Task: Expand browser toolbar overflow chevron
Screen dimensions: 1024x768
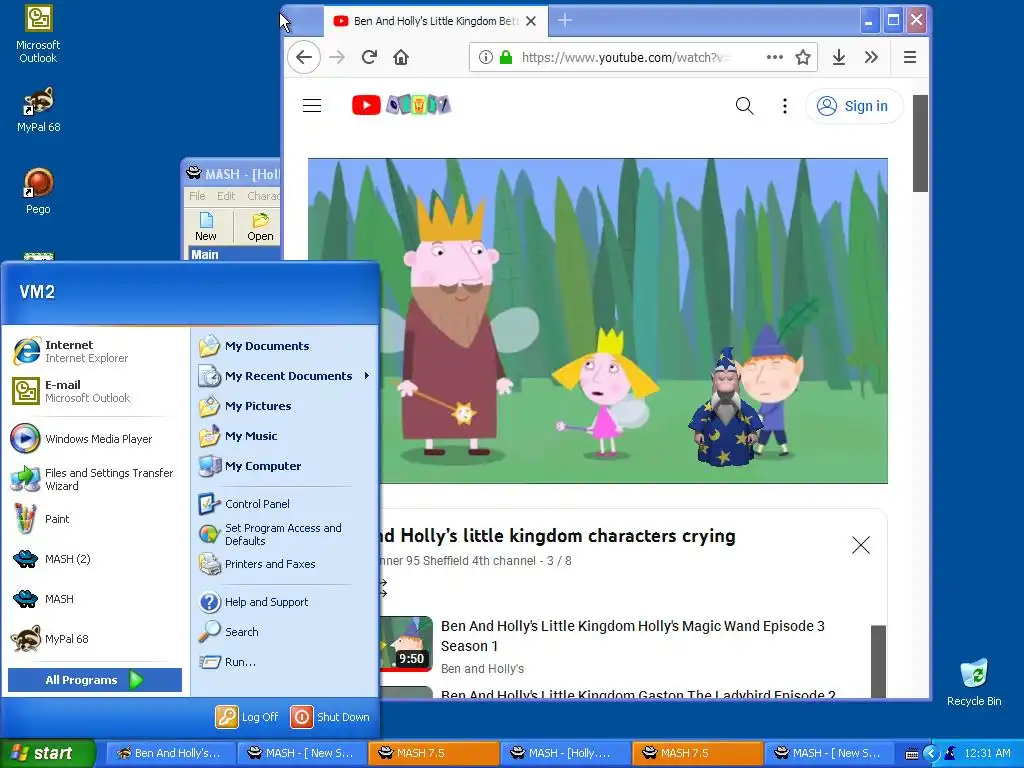Action: pos(871,57)
